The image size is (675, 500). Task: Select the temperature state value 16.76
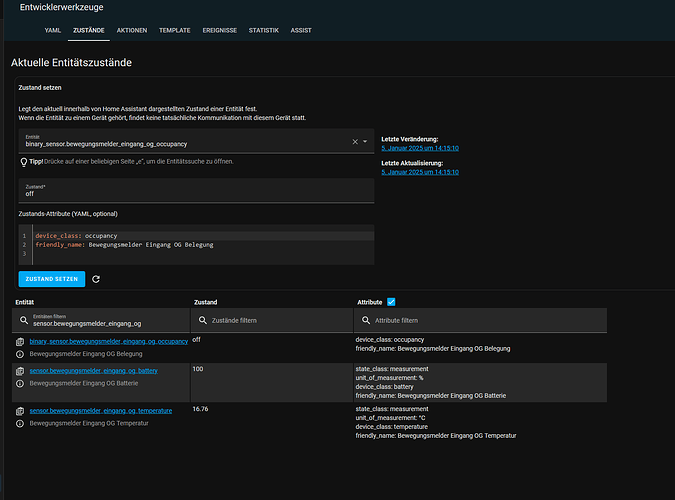pyautogui.click(x=200, y=409)
